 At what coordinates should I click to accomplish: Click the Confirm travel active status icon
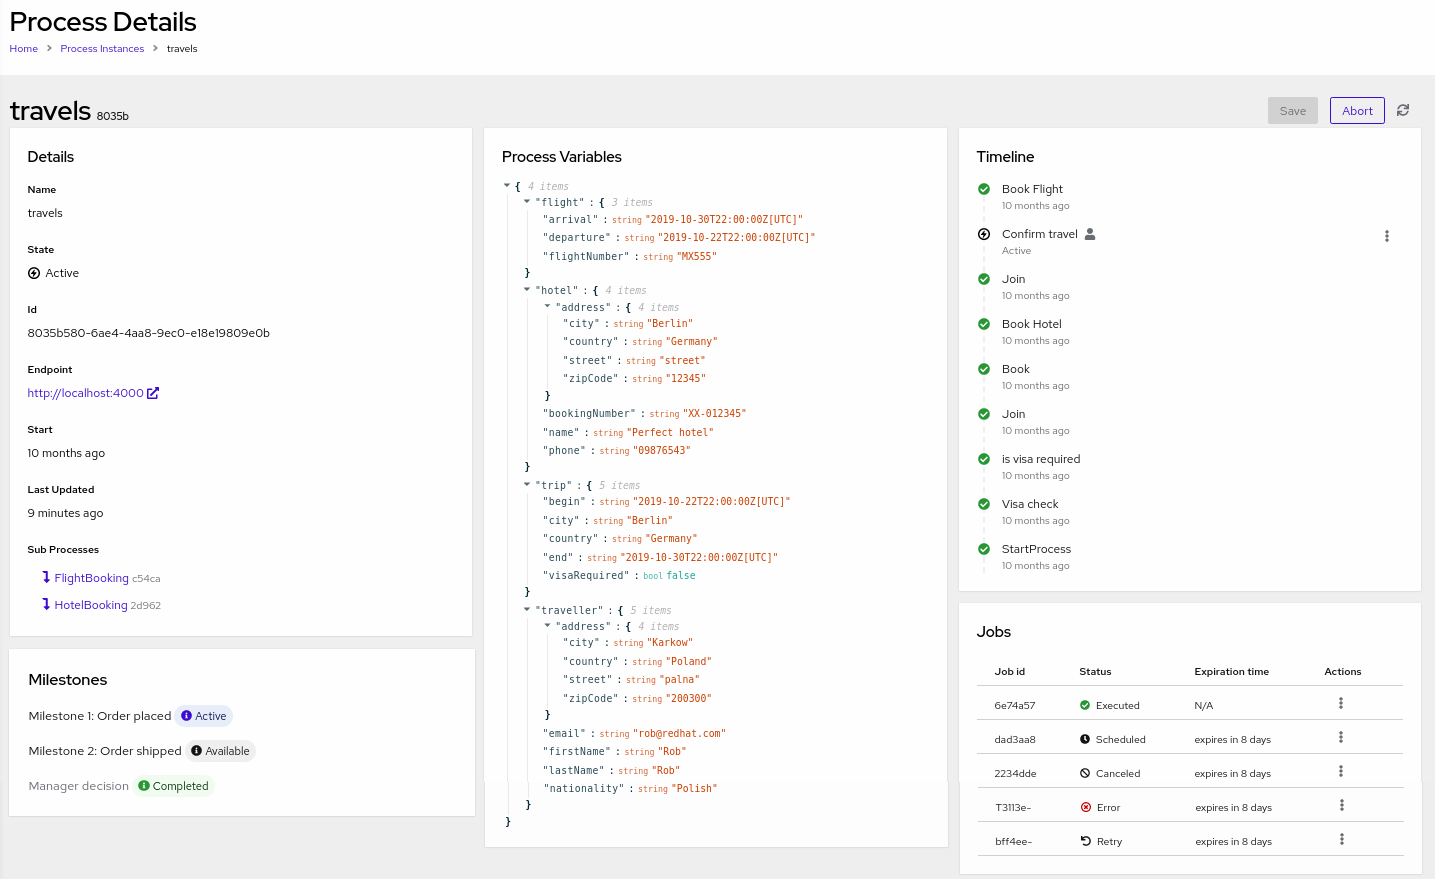click(x=984, y=234)
